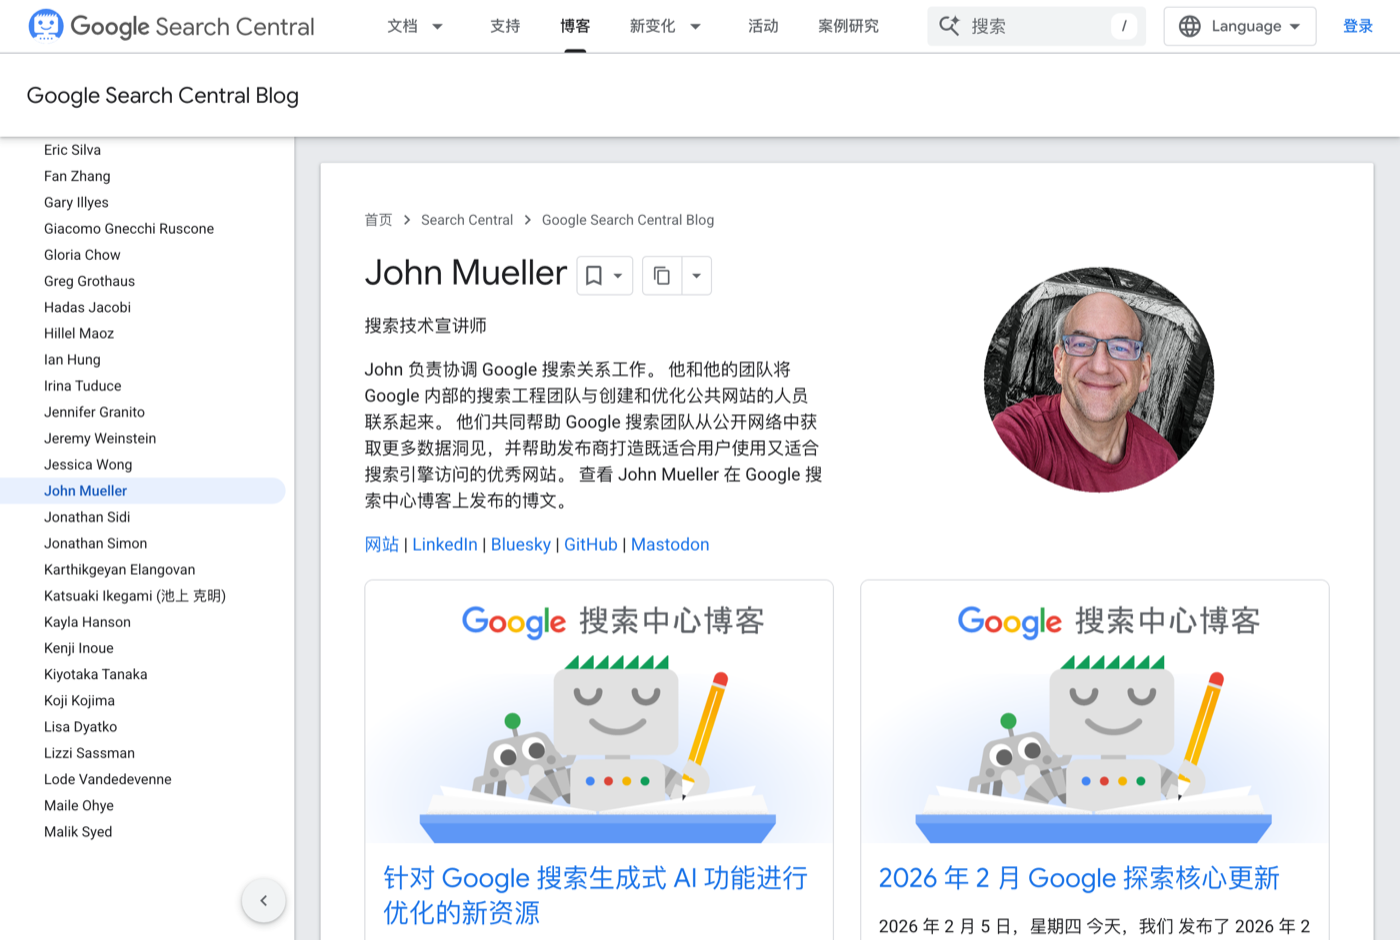The image size is (1400, 940).
Task: Open John Mueller's Bluesky link
Action: [x=521, y=544]
